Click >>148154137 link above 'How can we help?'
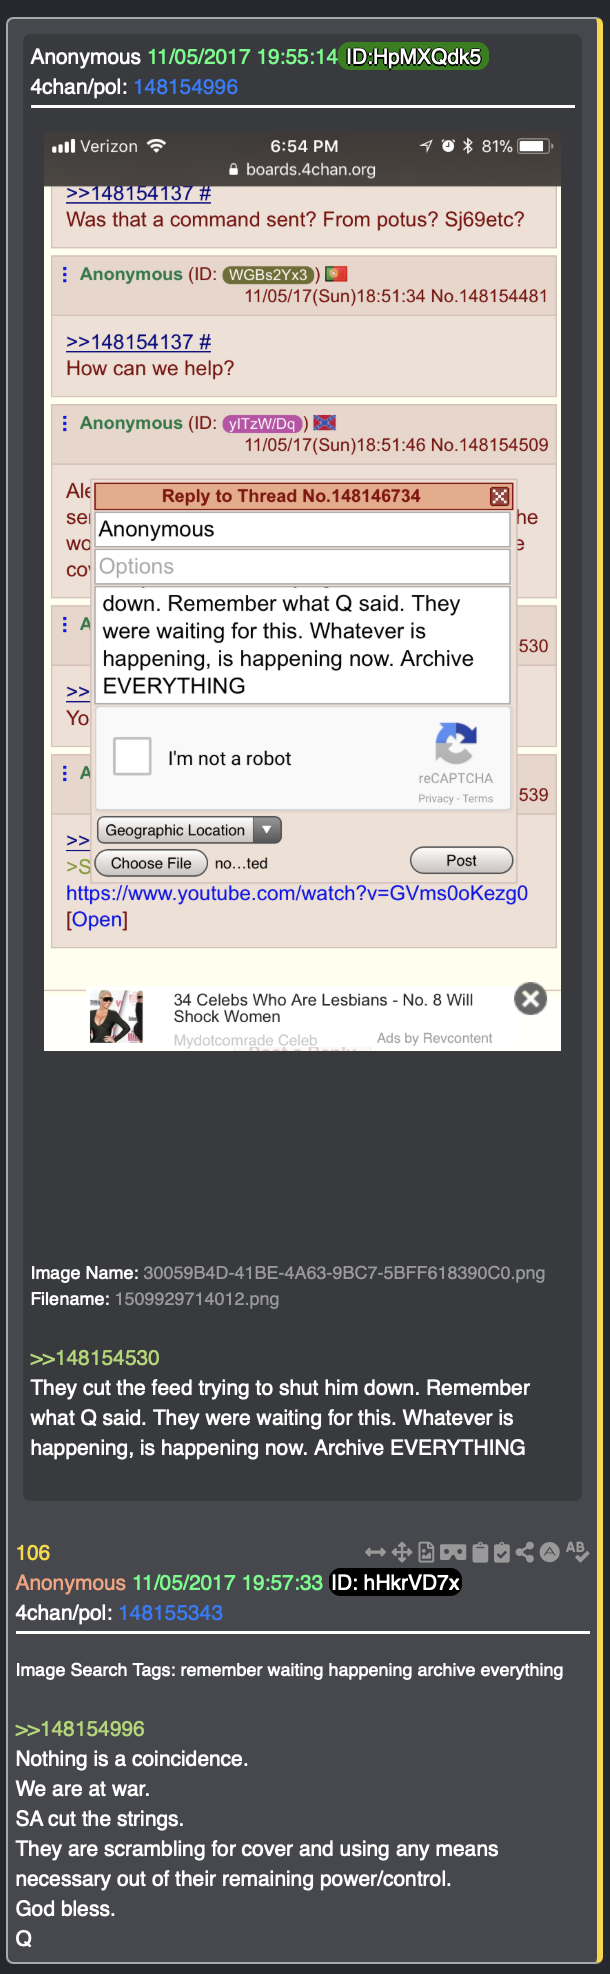Screen dimensions: 610x1974 [138, 342]
